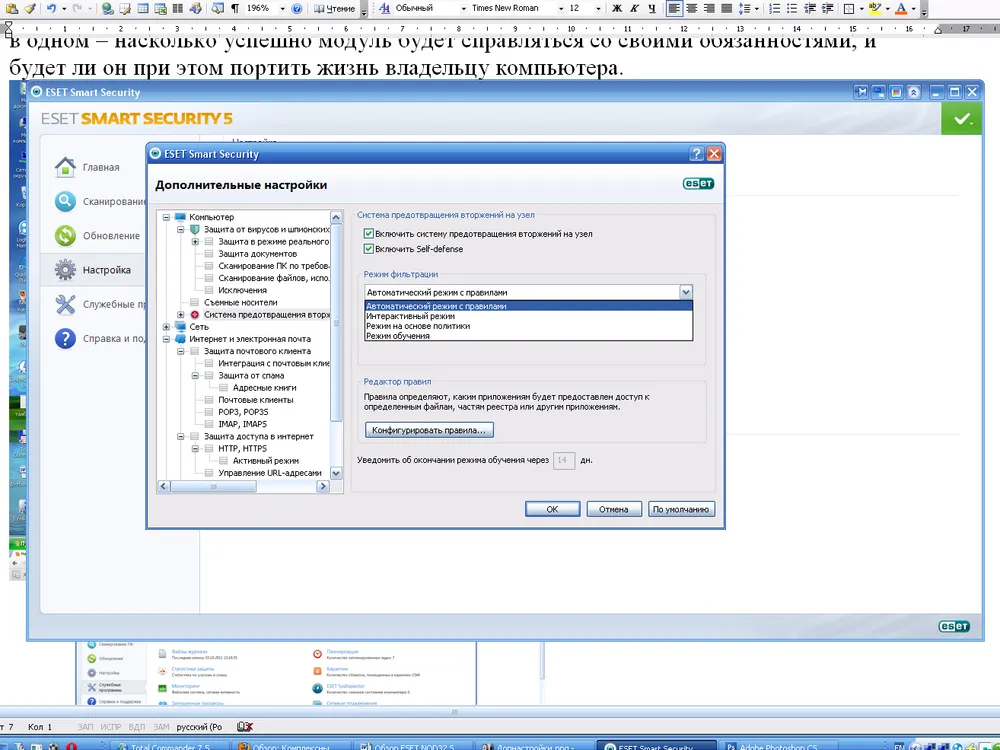Expand the 'Сеть' tree node
Screen dimensions: 1000x750
click(x=166, y=327)
